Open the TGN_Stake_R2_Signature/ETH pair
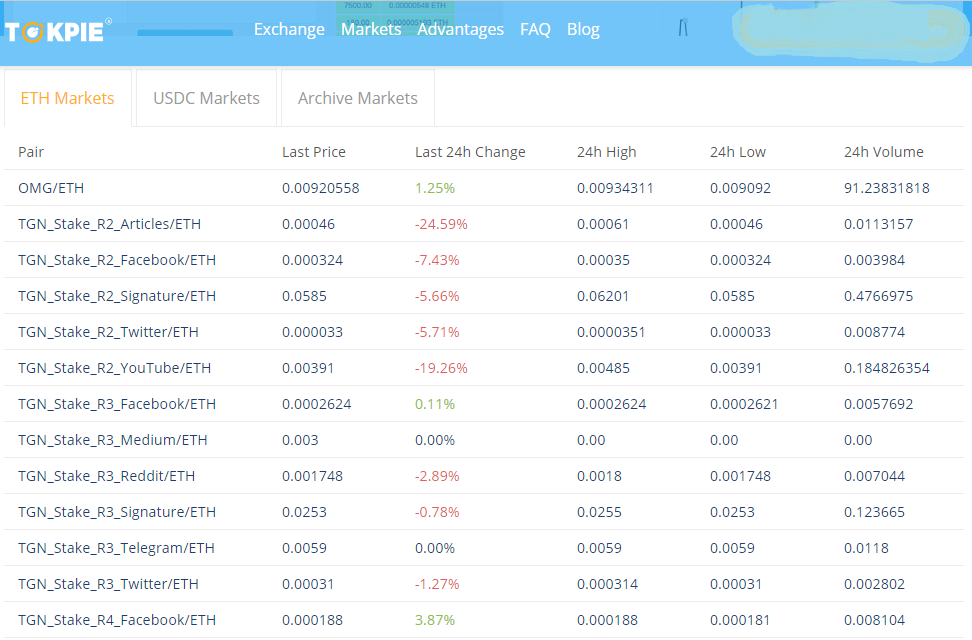Image resolution: width=972 pixels, height=640 pixels. [117, 296]
